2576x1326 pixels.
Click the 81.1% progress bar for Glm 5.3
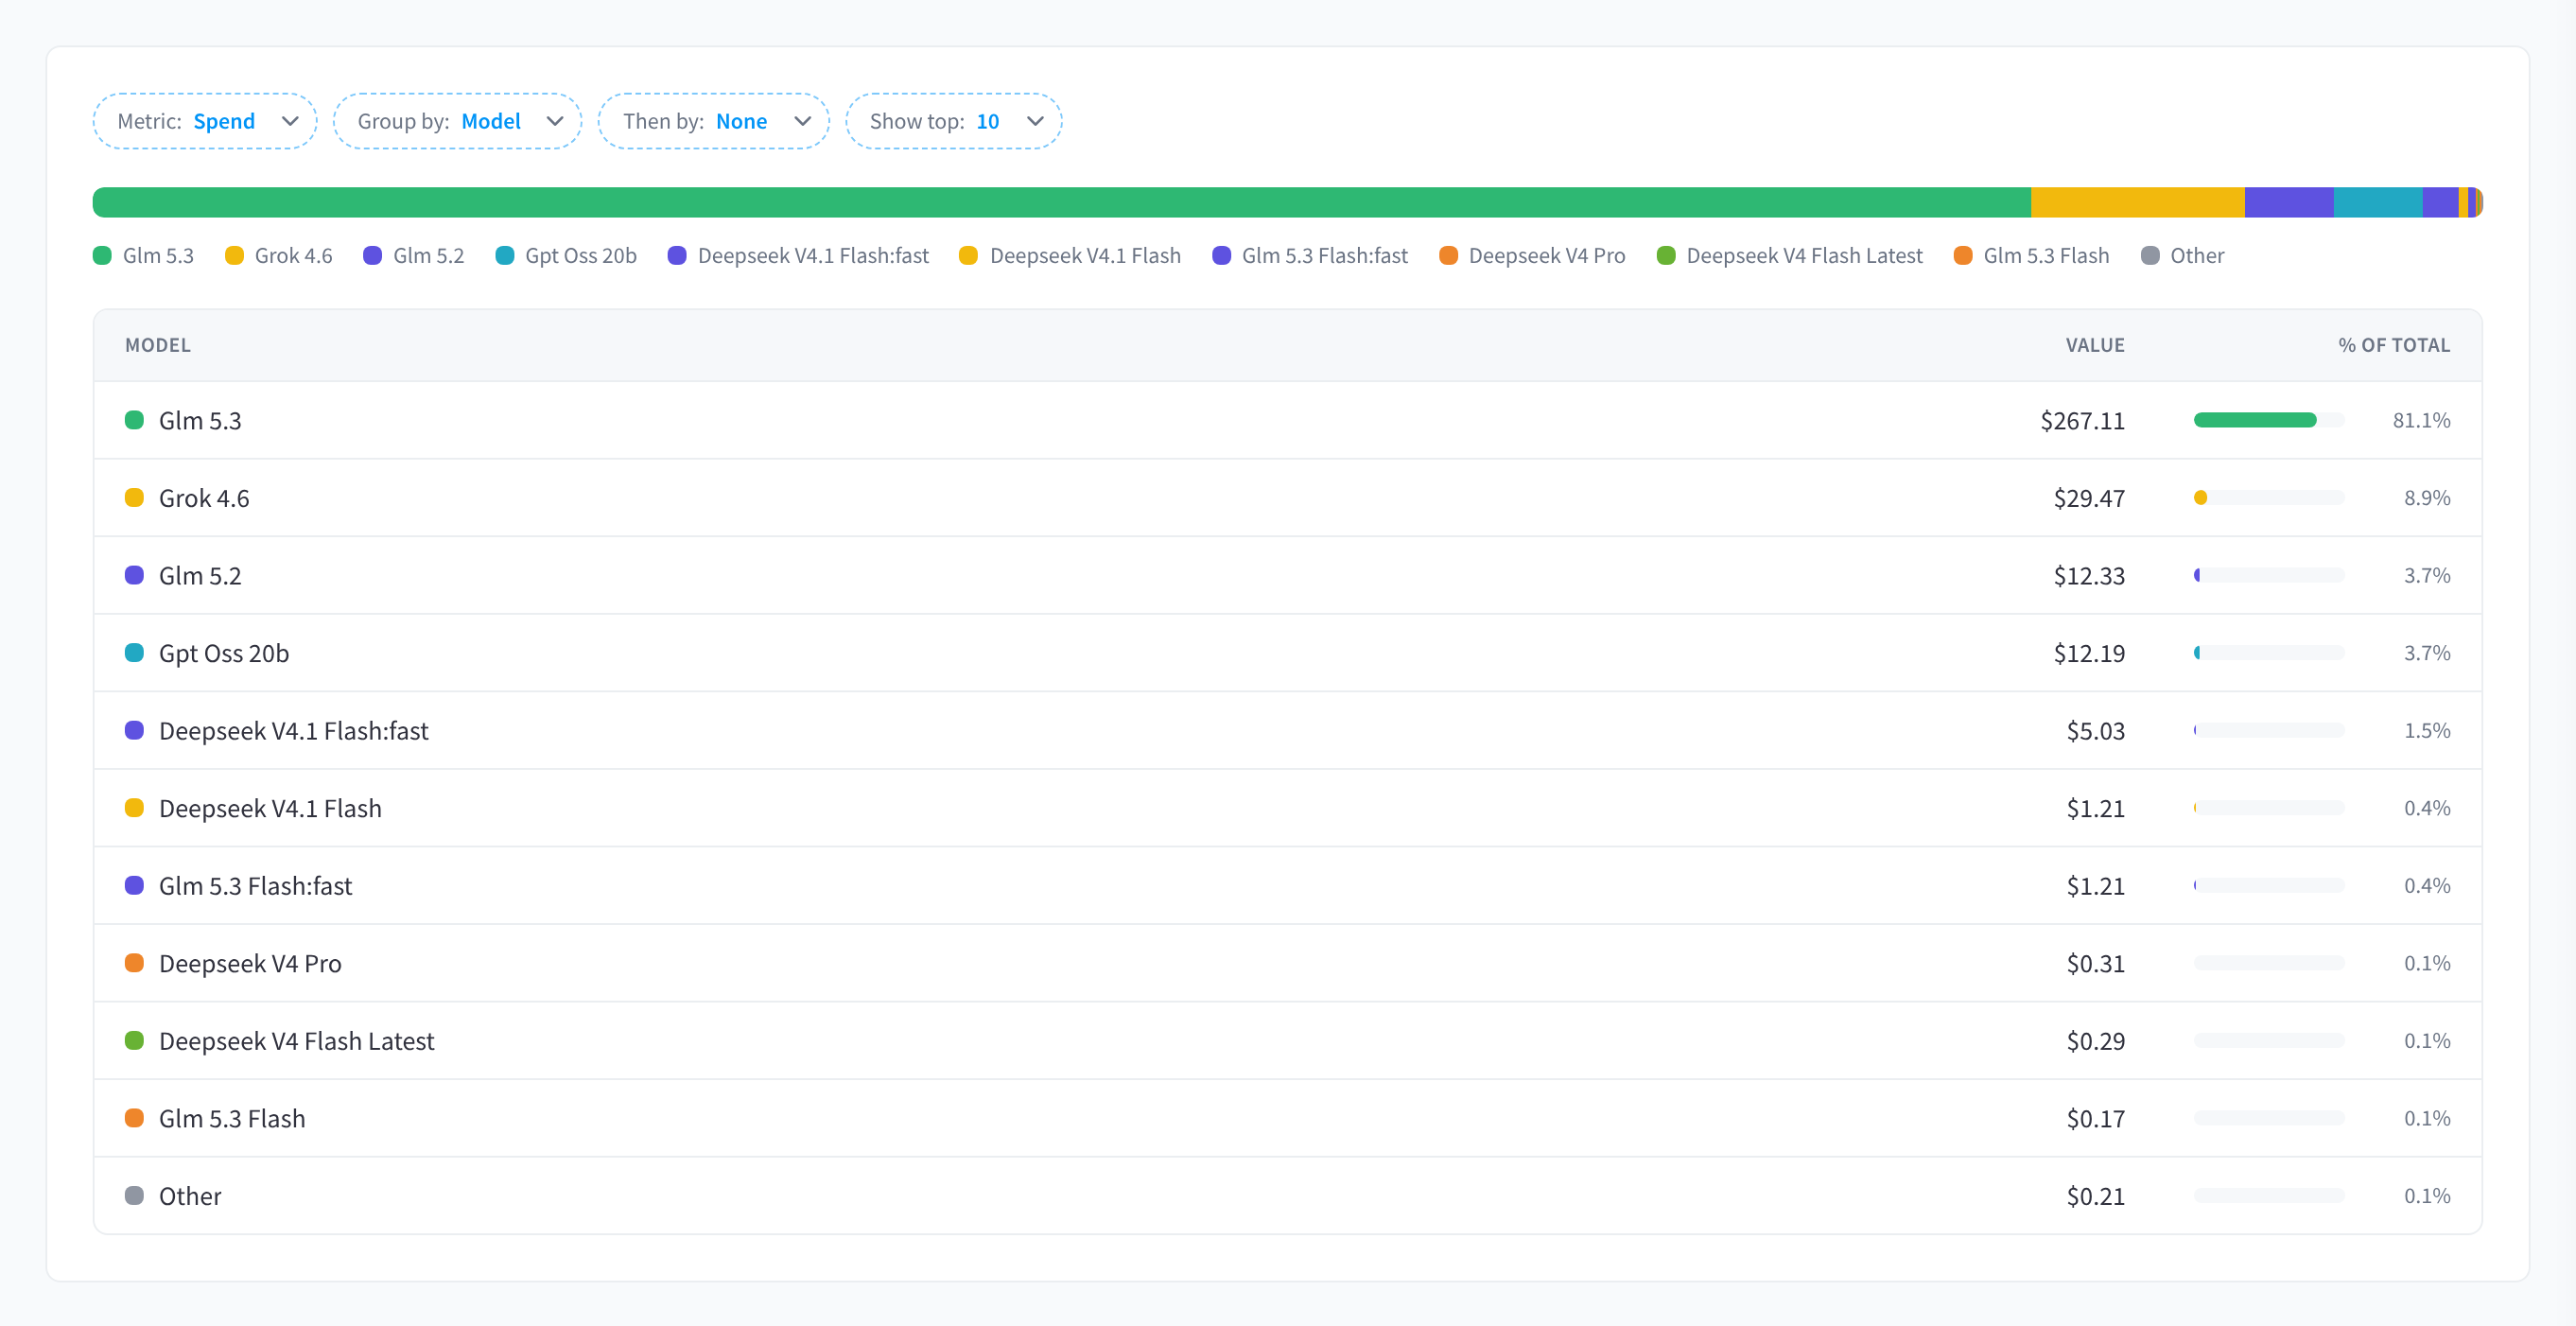coord(2269,420)
